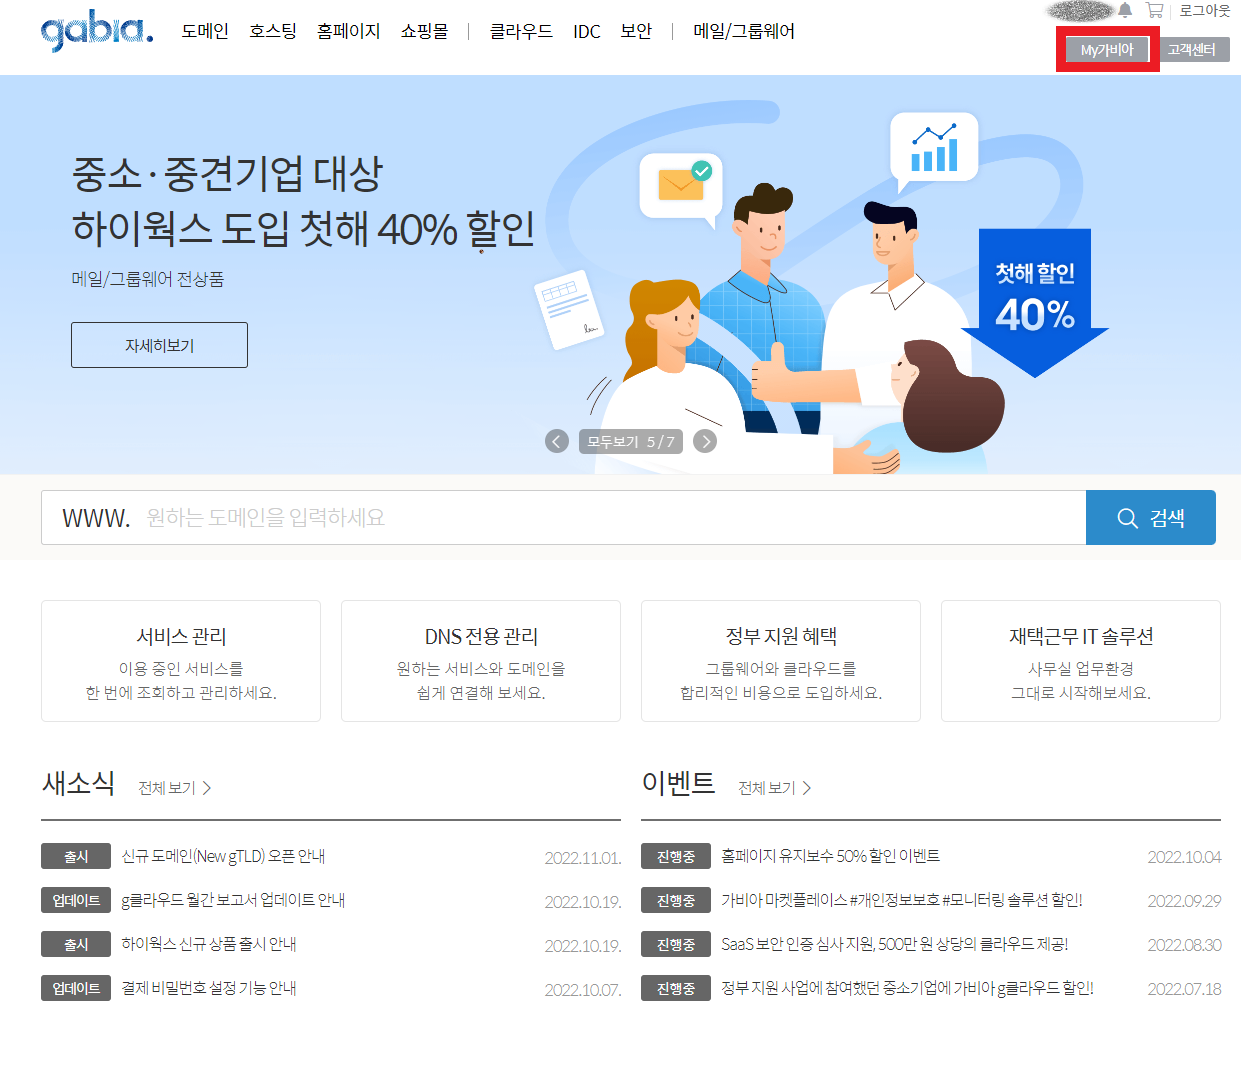
Task: Go to next banner slide arrow
Action: pos(705,441)
